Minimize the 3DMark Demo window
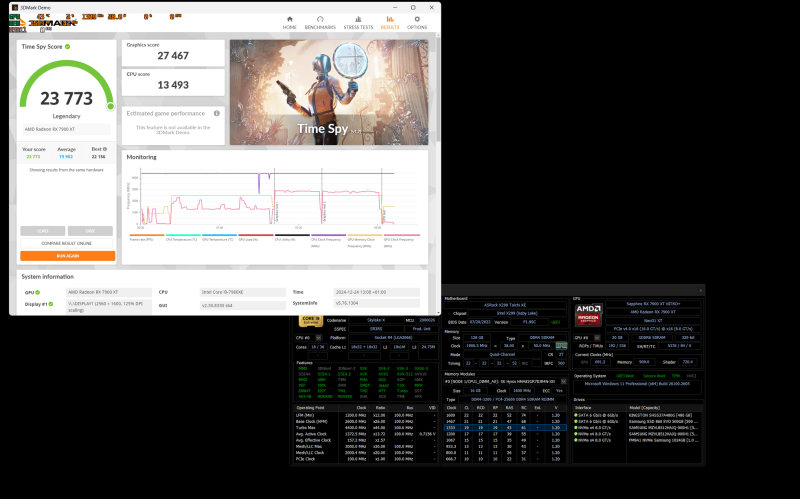 pyautogui.click(x=395, y=8)
